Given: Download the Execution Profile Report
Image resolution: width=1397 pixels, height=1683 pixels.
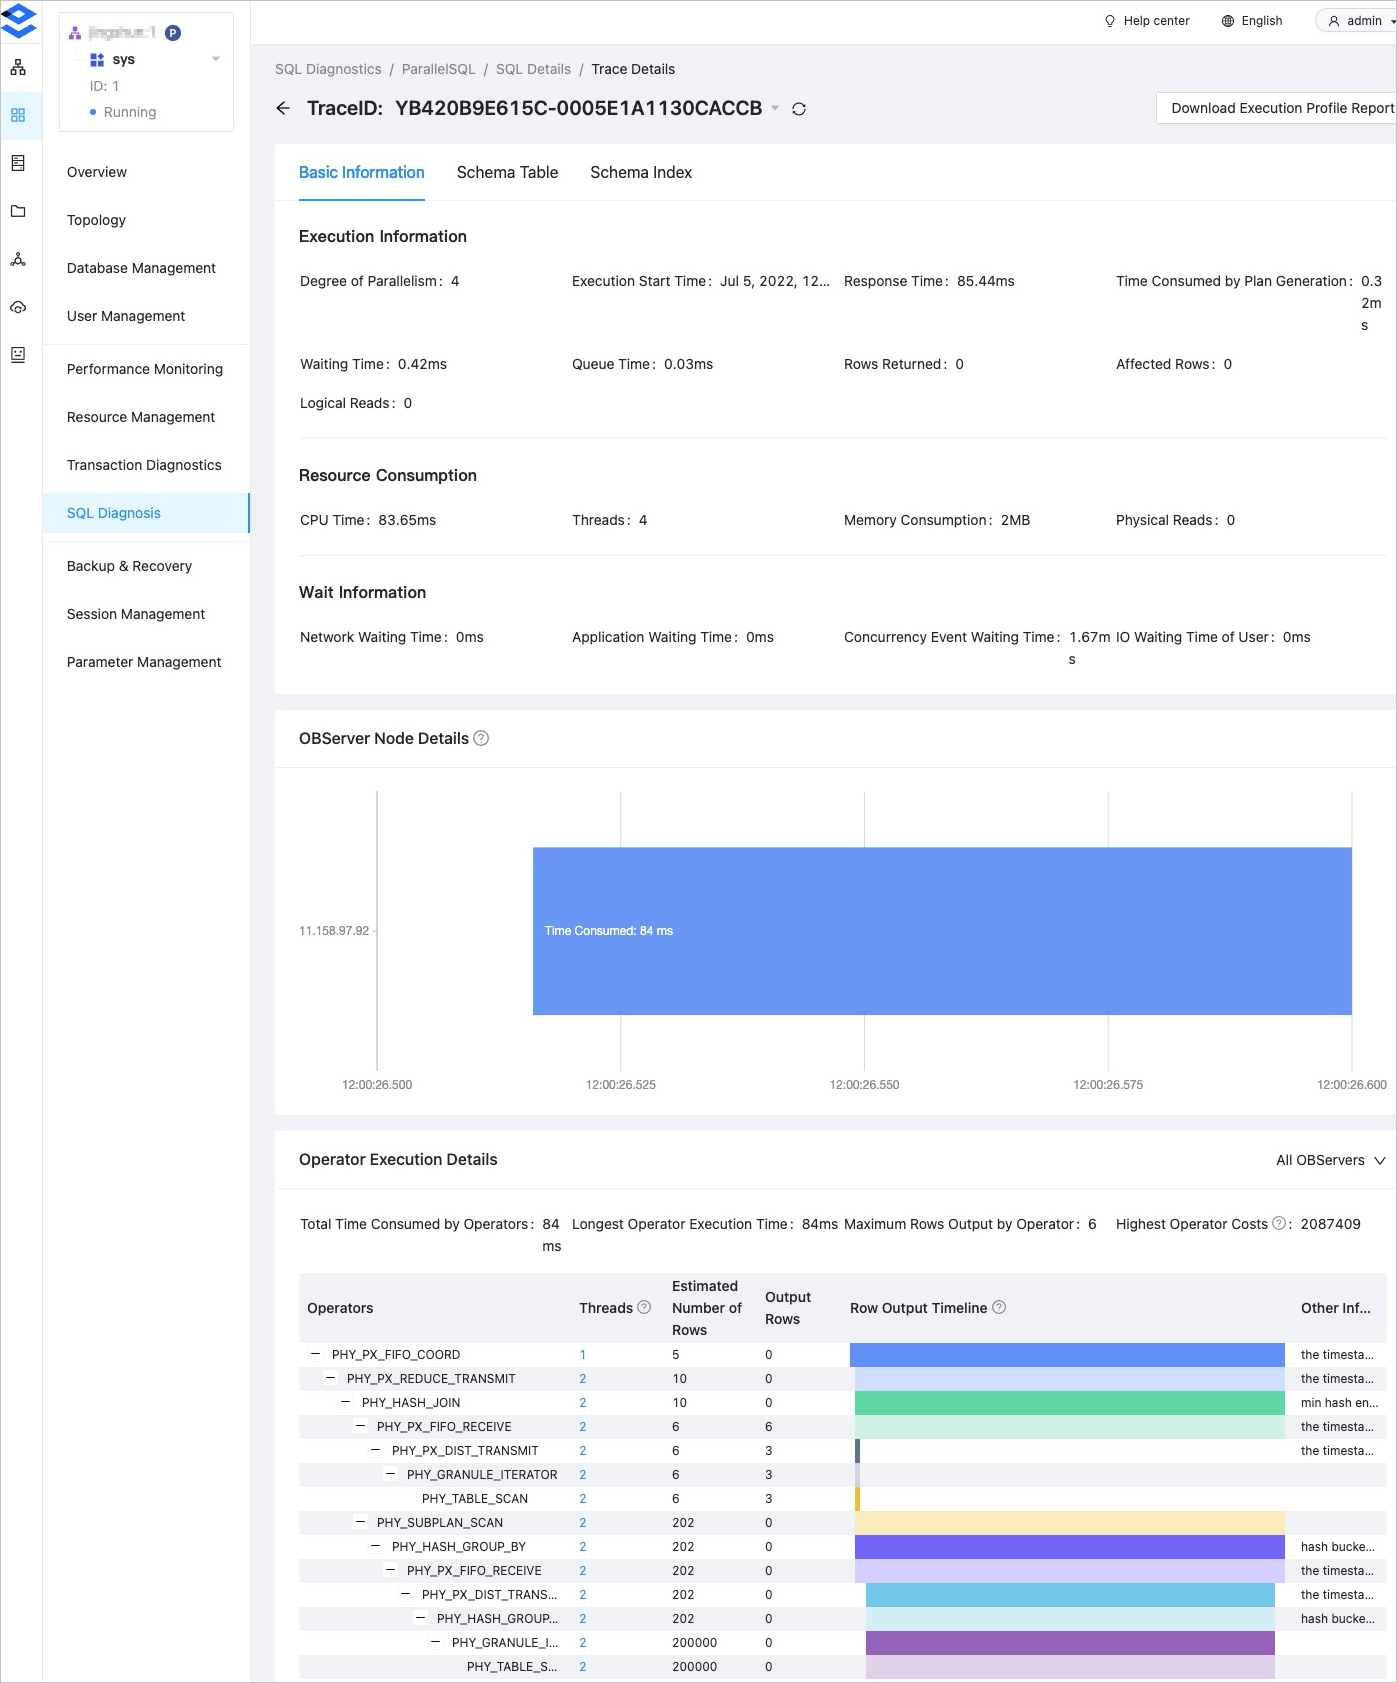Looking at the screenshot, I should coord(1276,108).
